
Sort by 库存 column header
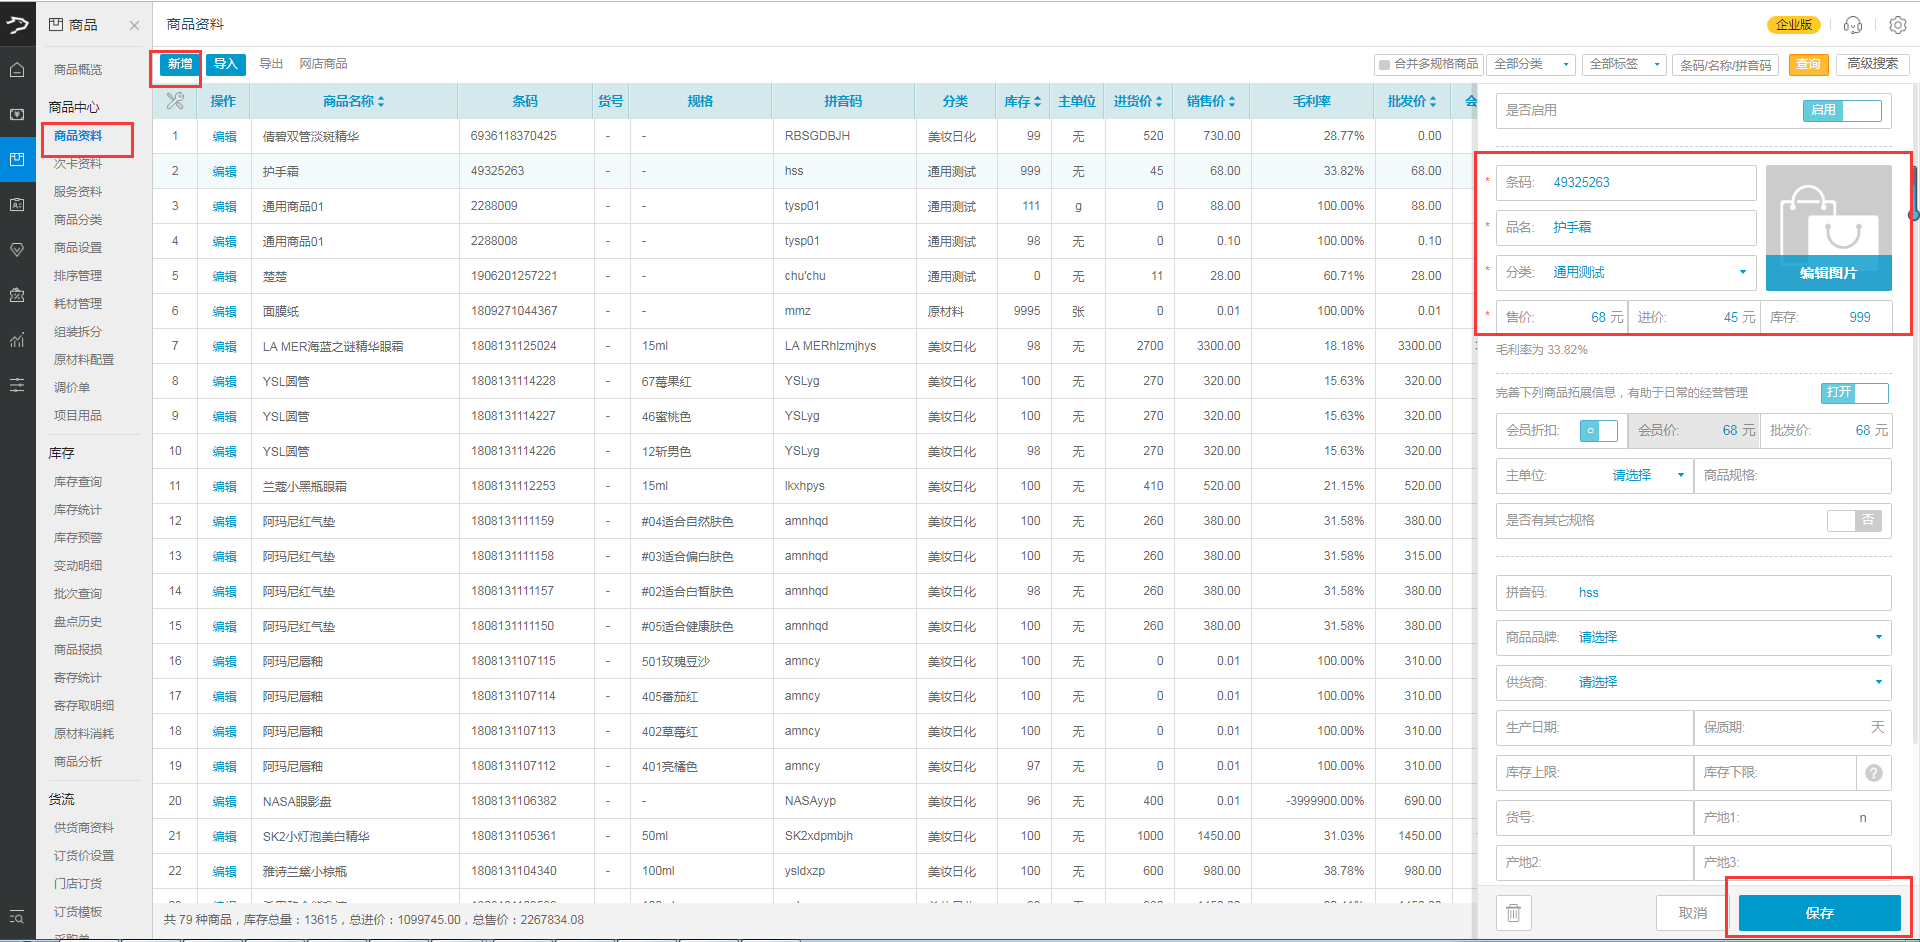(x=1022, y=101)
